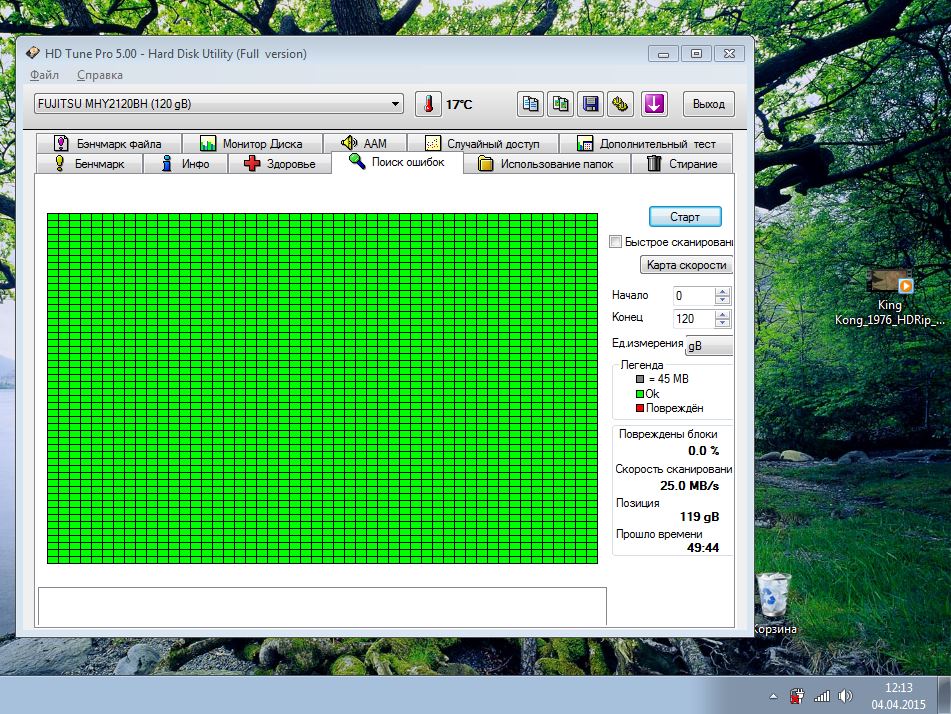
Task: Click the 0.0 % damaged blocks value
Action: (x=704, y=451)
